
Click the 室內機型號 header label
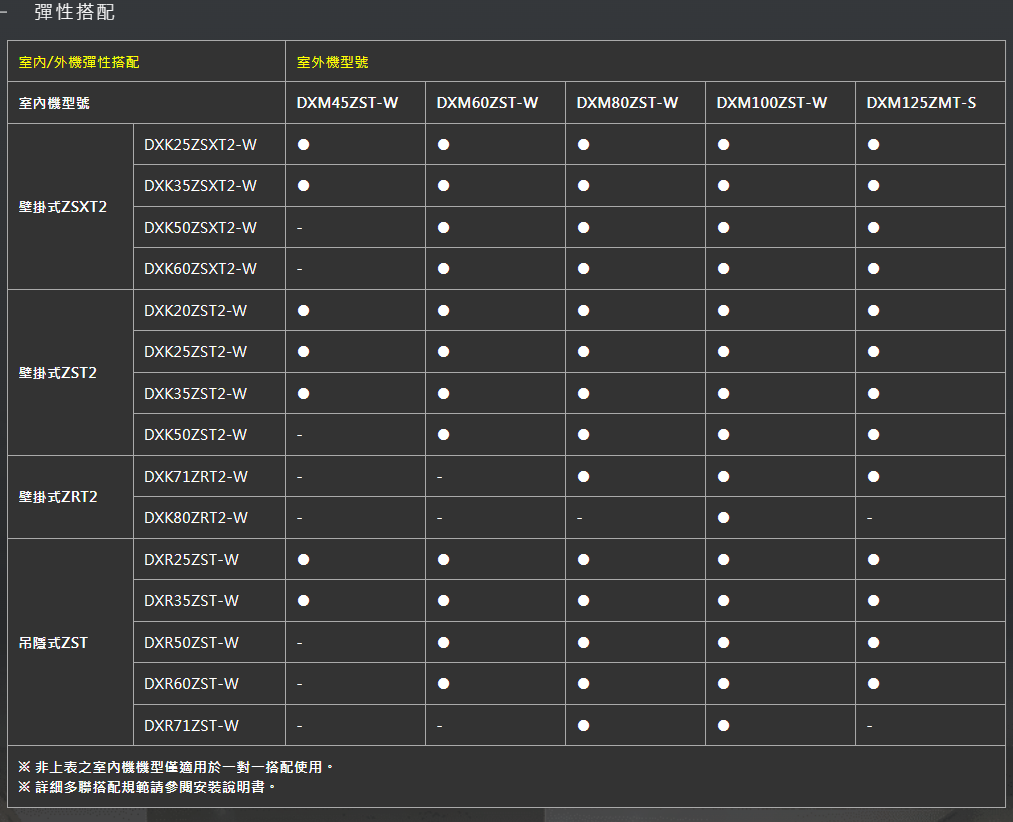point(54,103)
